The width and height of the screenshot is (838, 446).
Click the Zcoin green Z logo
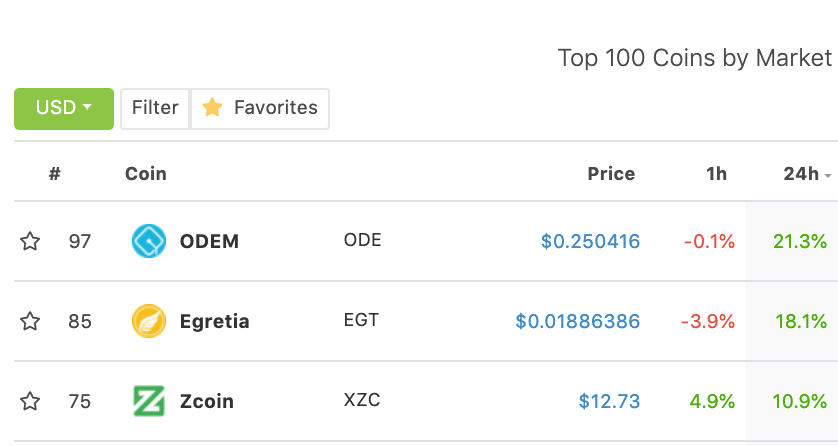click(x=149, y=401)
